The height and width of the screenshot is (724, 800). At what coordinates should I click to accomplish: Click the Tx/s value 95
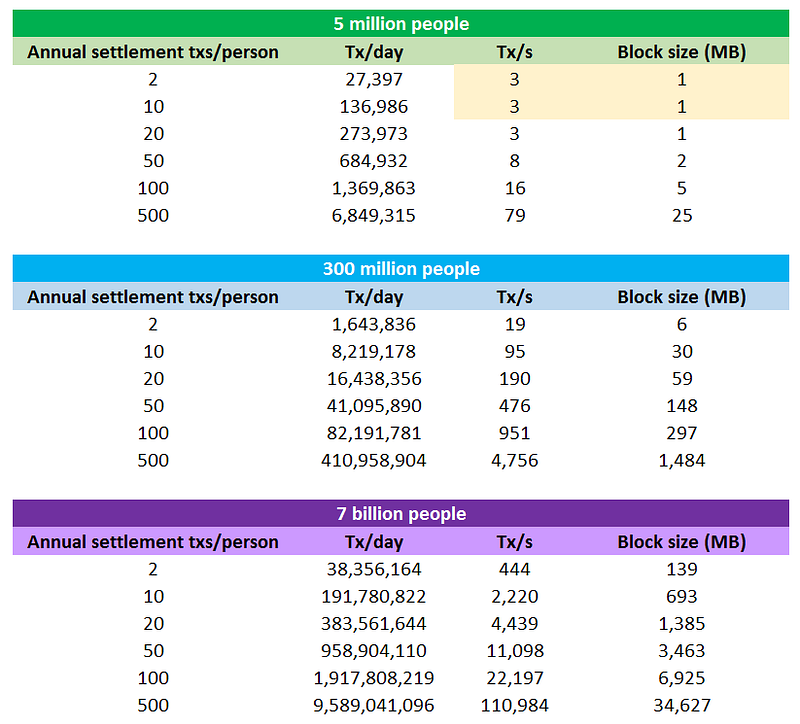point(514,352)
